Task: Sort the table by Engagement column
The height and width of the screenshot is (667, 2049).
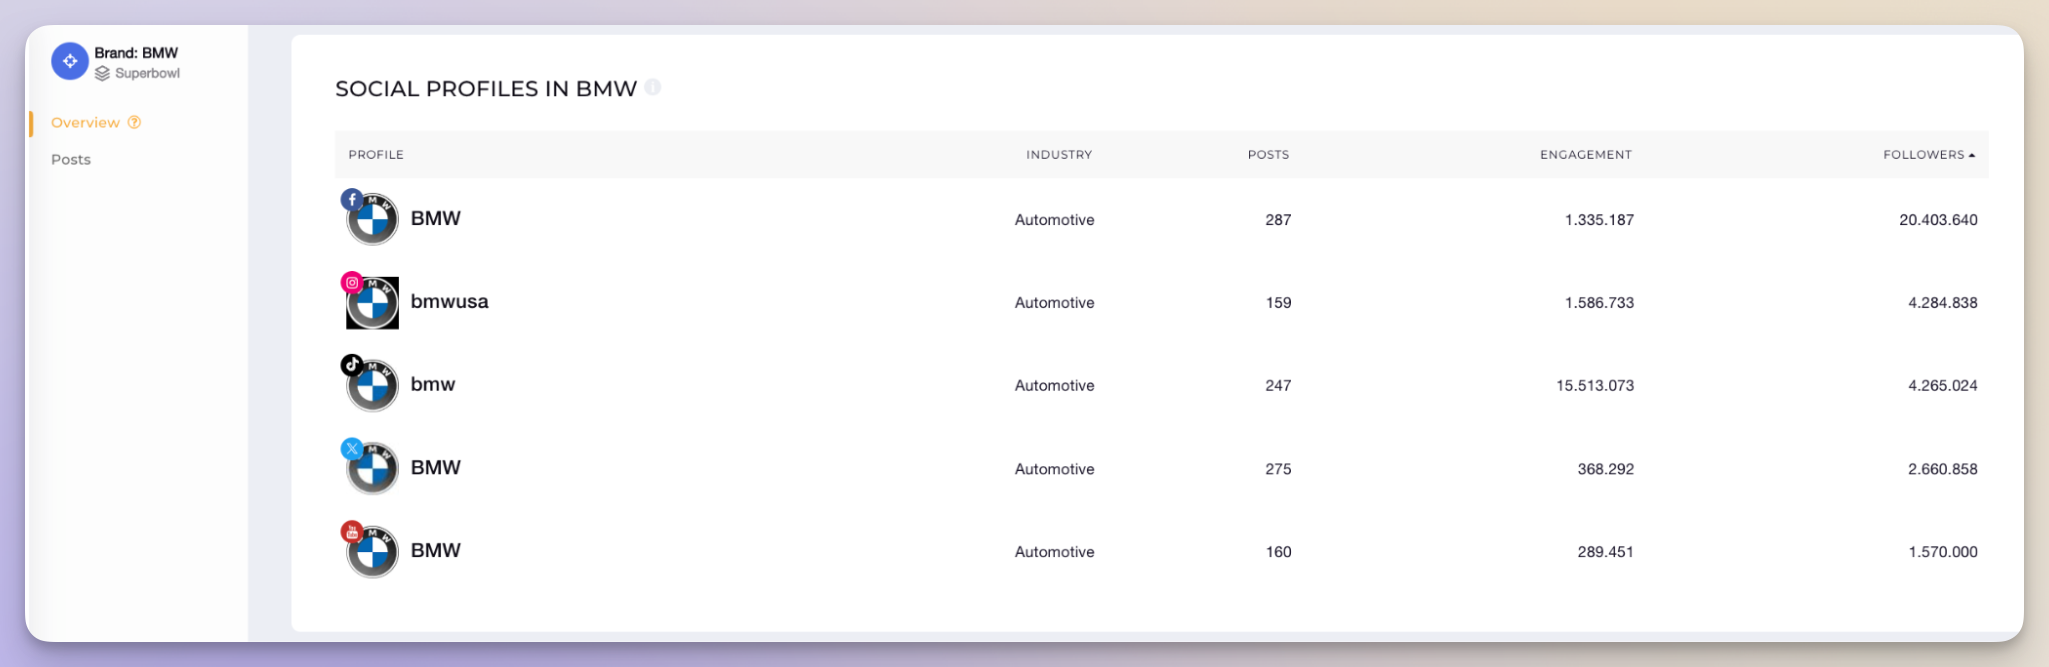Action: (1586, 155)
